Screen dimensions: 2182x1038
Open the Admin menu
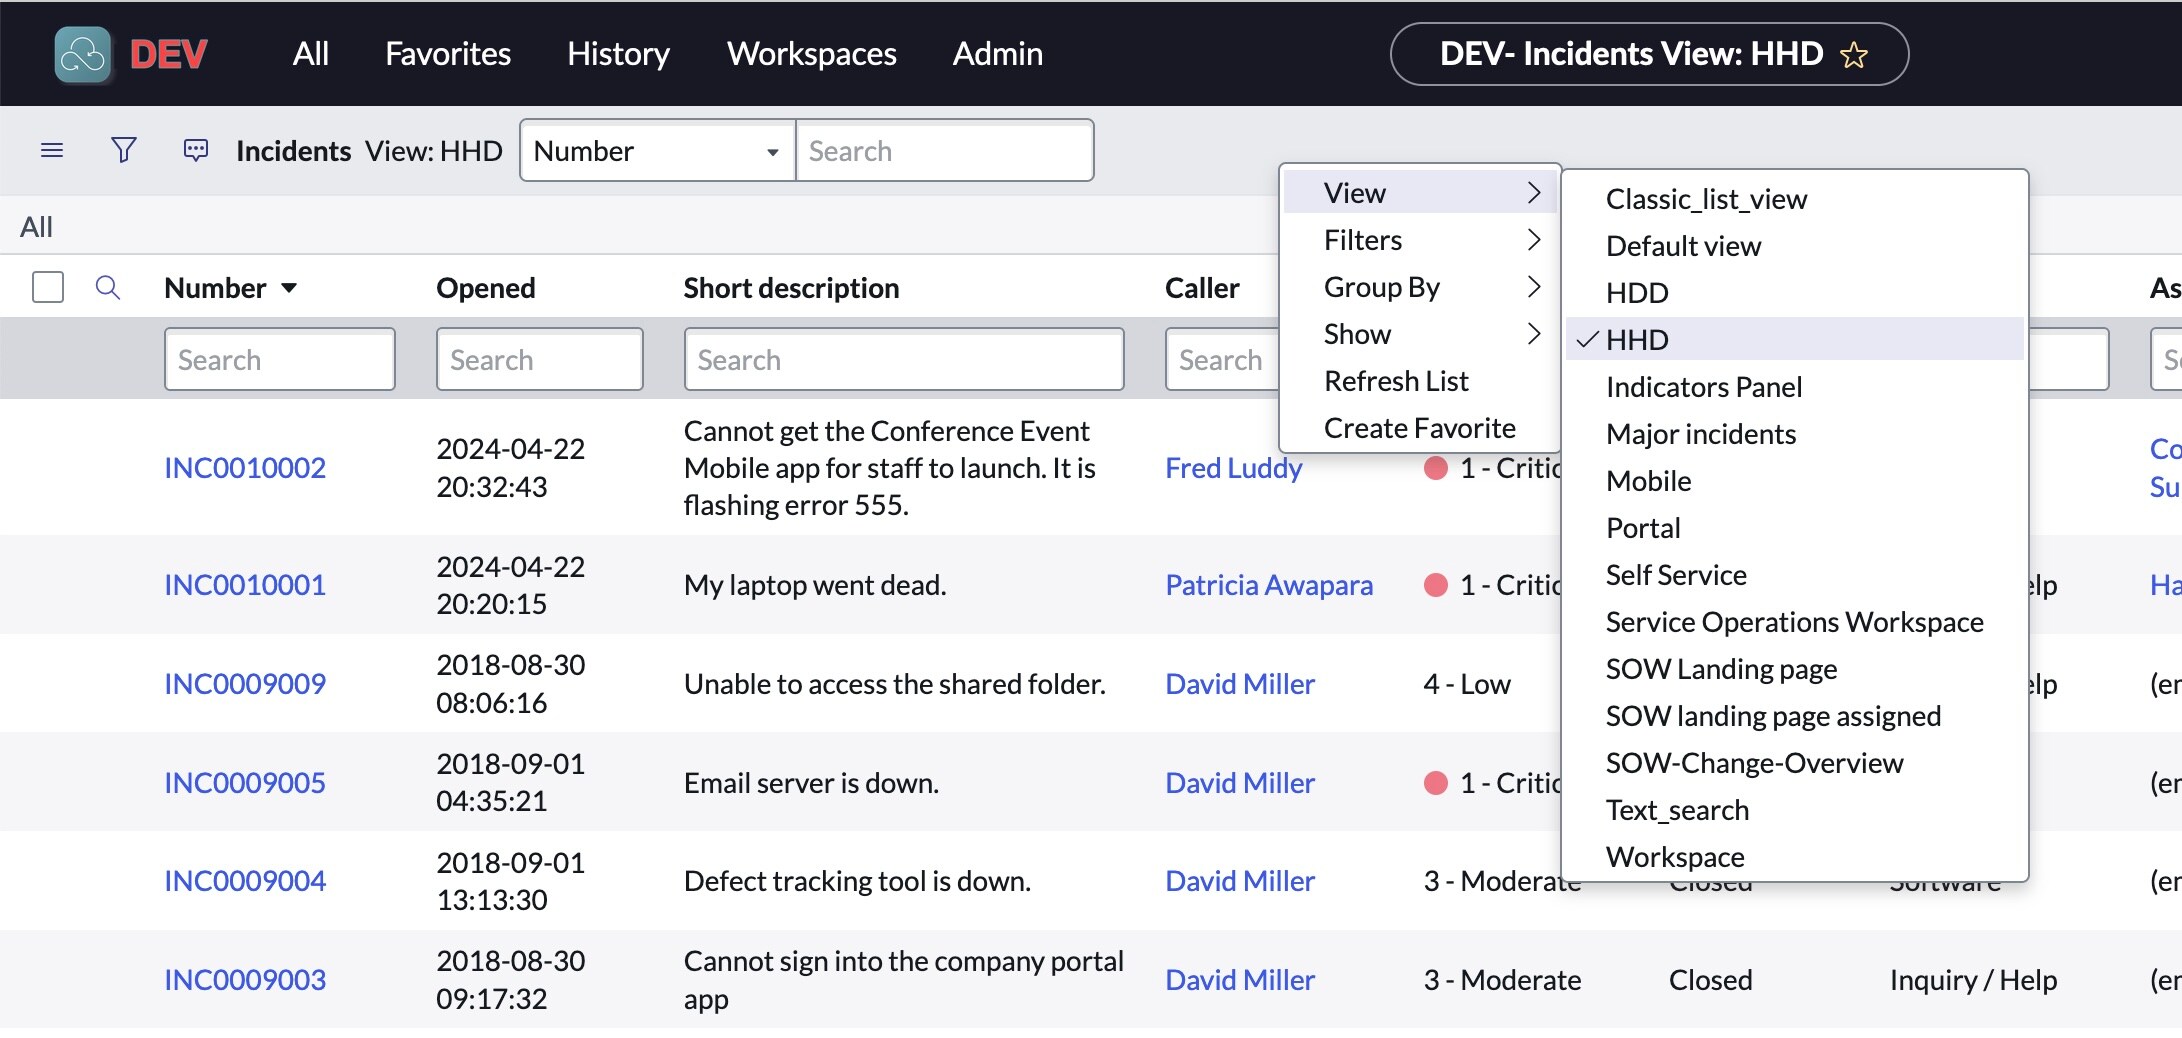(x=997, y=54)
